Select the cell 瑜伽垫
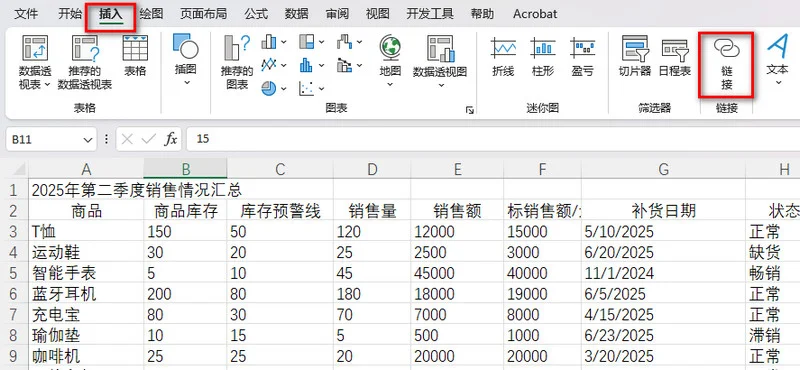The height and width of the screenshot is (370, 800). pos(86,335)
